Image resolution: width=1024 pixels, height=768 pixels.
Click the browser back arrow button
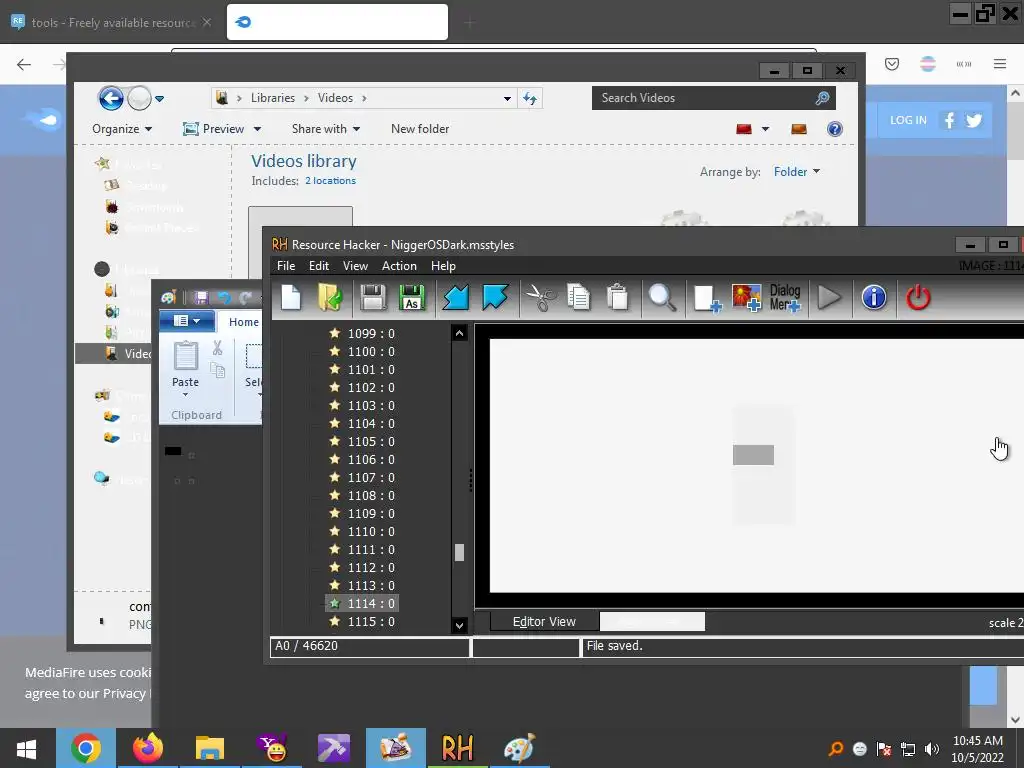[24, 64]
